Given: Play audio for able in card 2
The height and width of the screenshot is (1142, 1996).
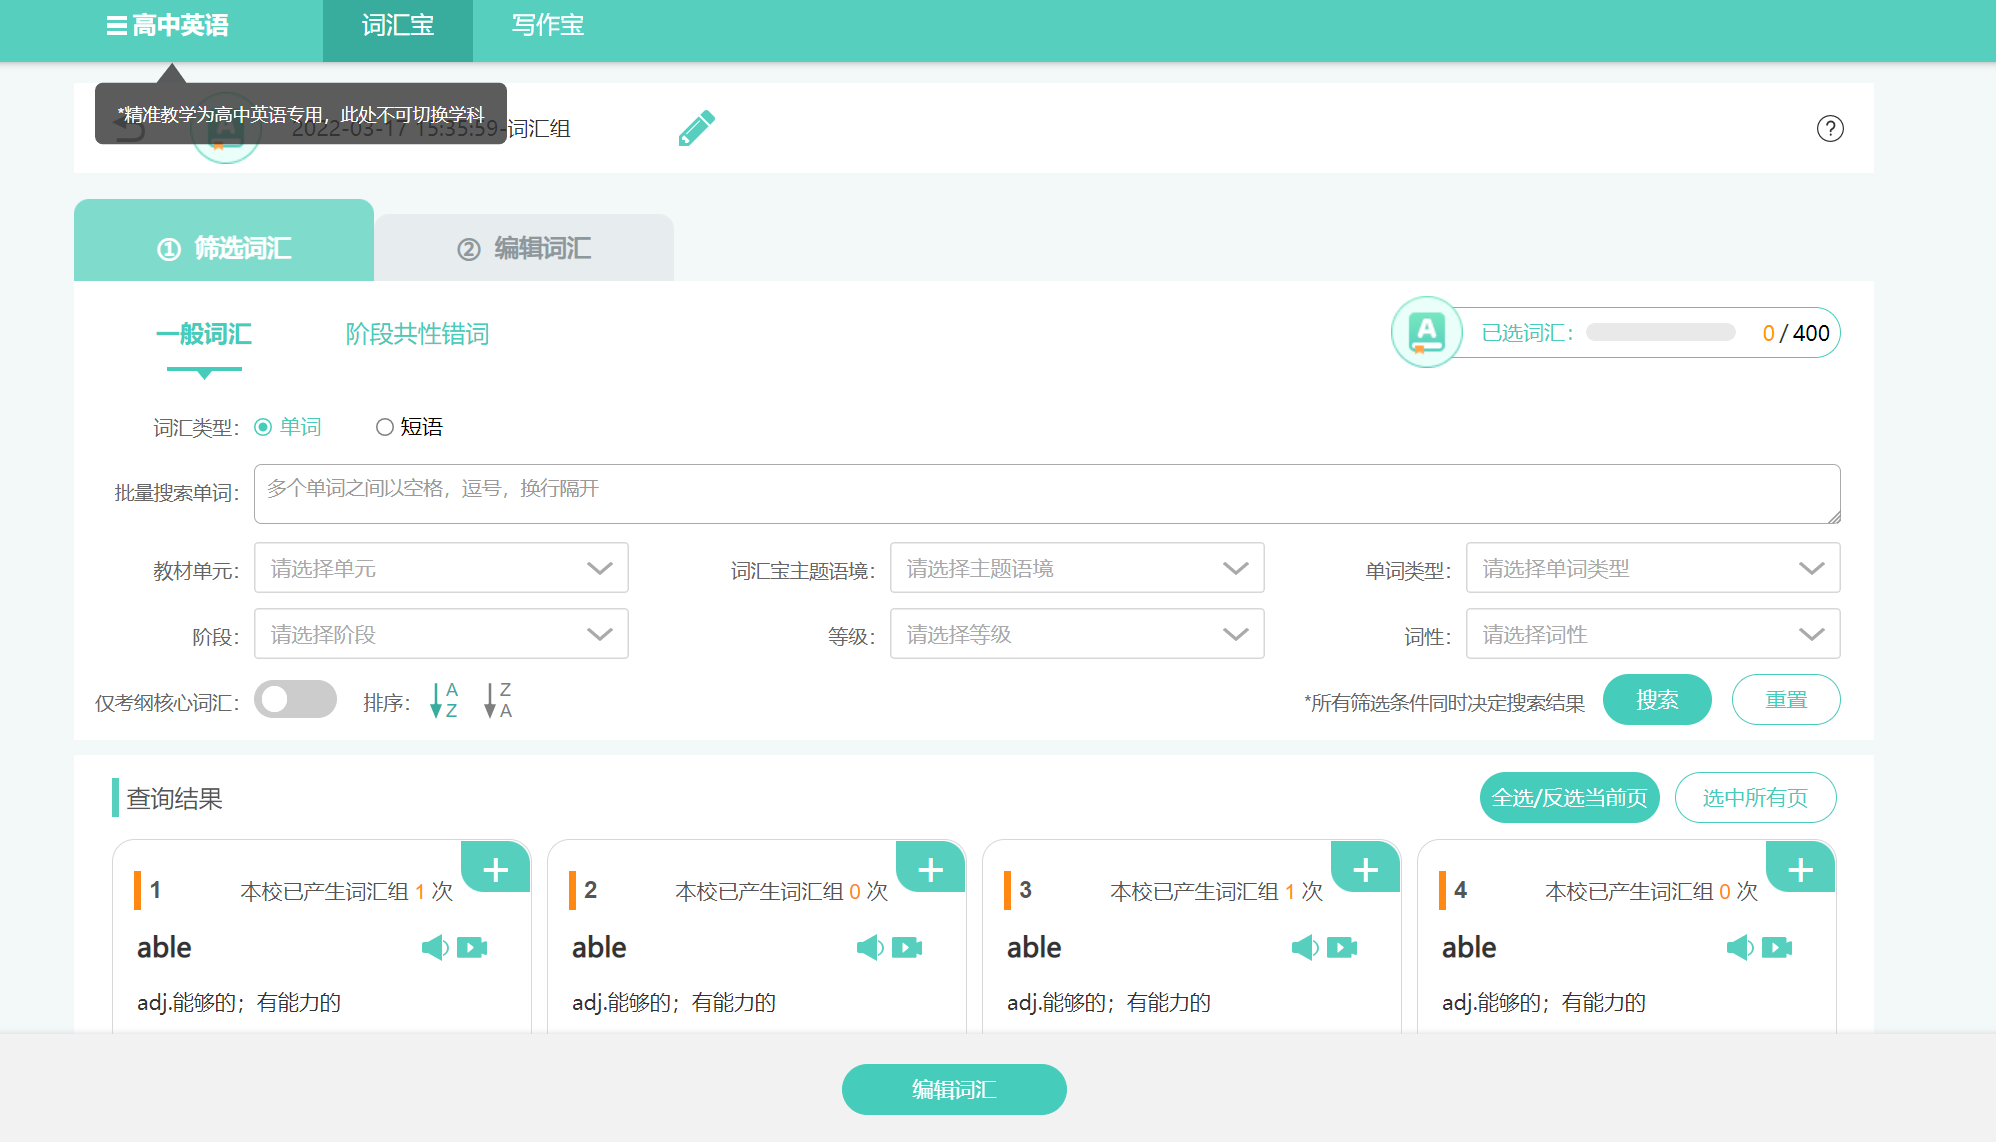Looking at the screenshot, I should pos(870,947).
